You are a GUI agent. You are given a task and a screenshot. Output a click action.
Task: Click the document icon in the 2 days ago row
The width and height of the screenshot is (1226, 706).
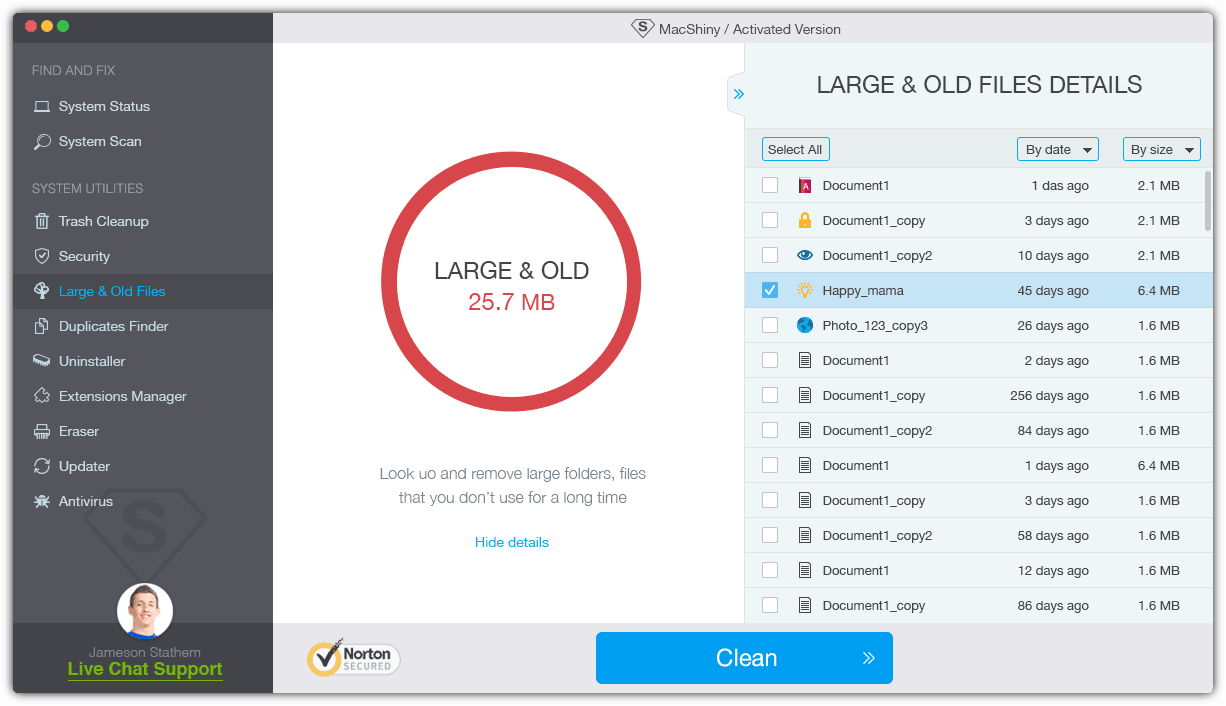(x=805, y=360)
